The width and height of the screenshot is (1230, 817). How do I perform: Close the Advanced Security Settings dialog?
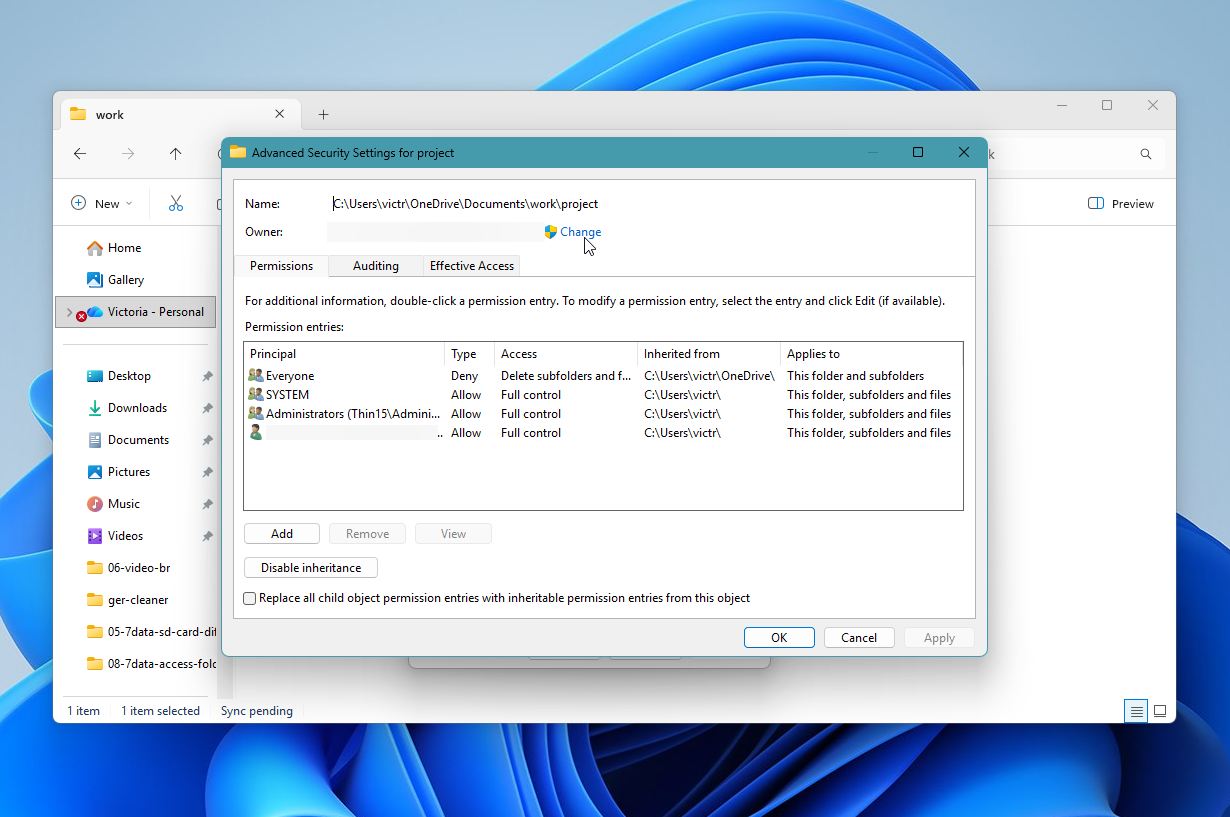coord(963,152)
